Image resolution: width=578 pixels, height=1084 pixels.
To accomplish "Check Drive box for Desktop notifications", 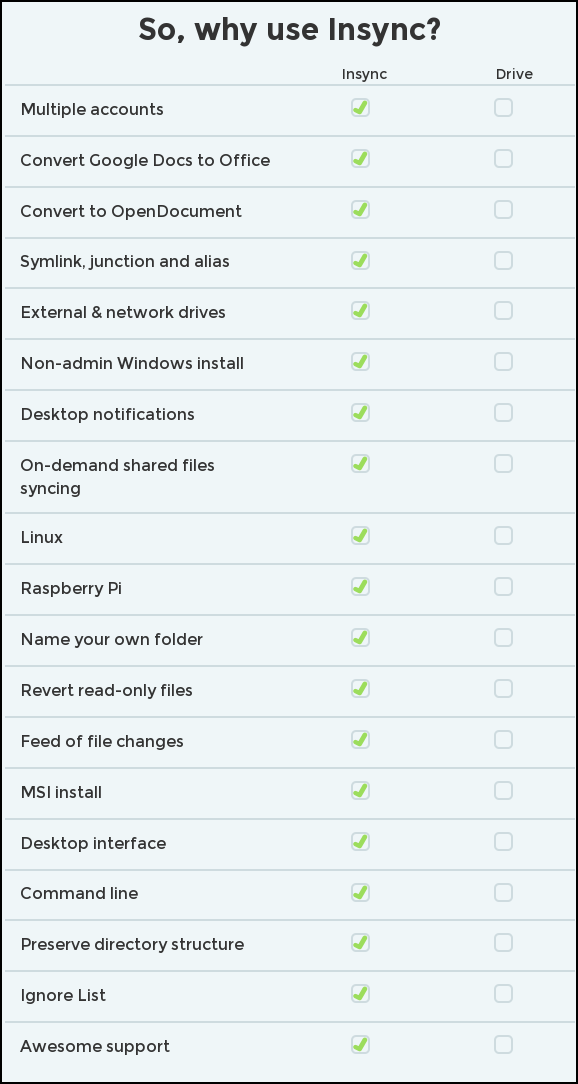I will (x=503, y=413).
